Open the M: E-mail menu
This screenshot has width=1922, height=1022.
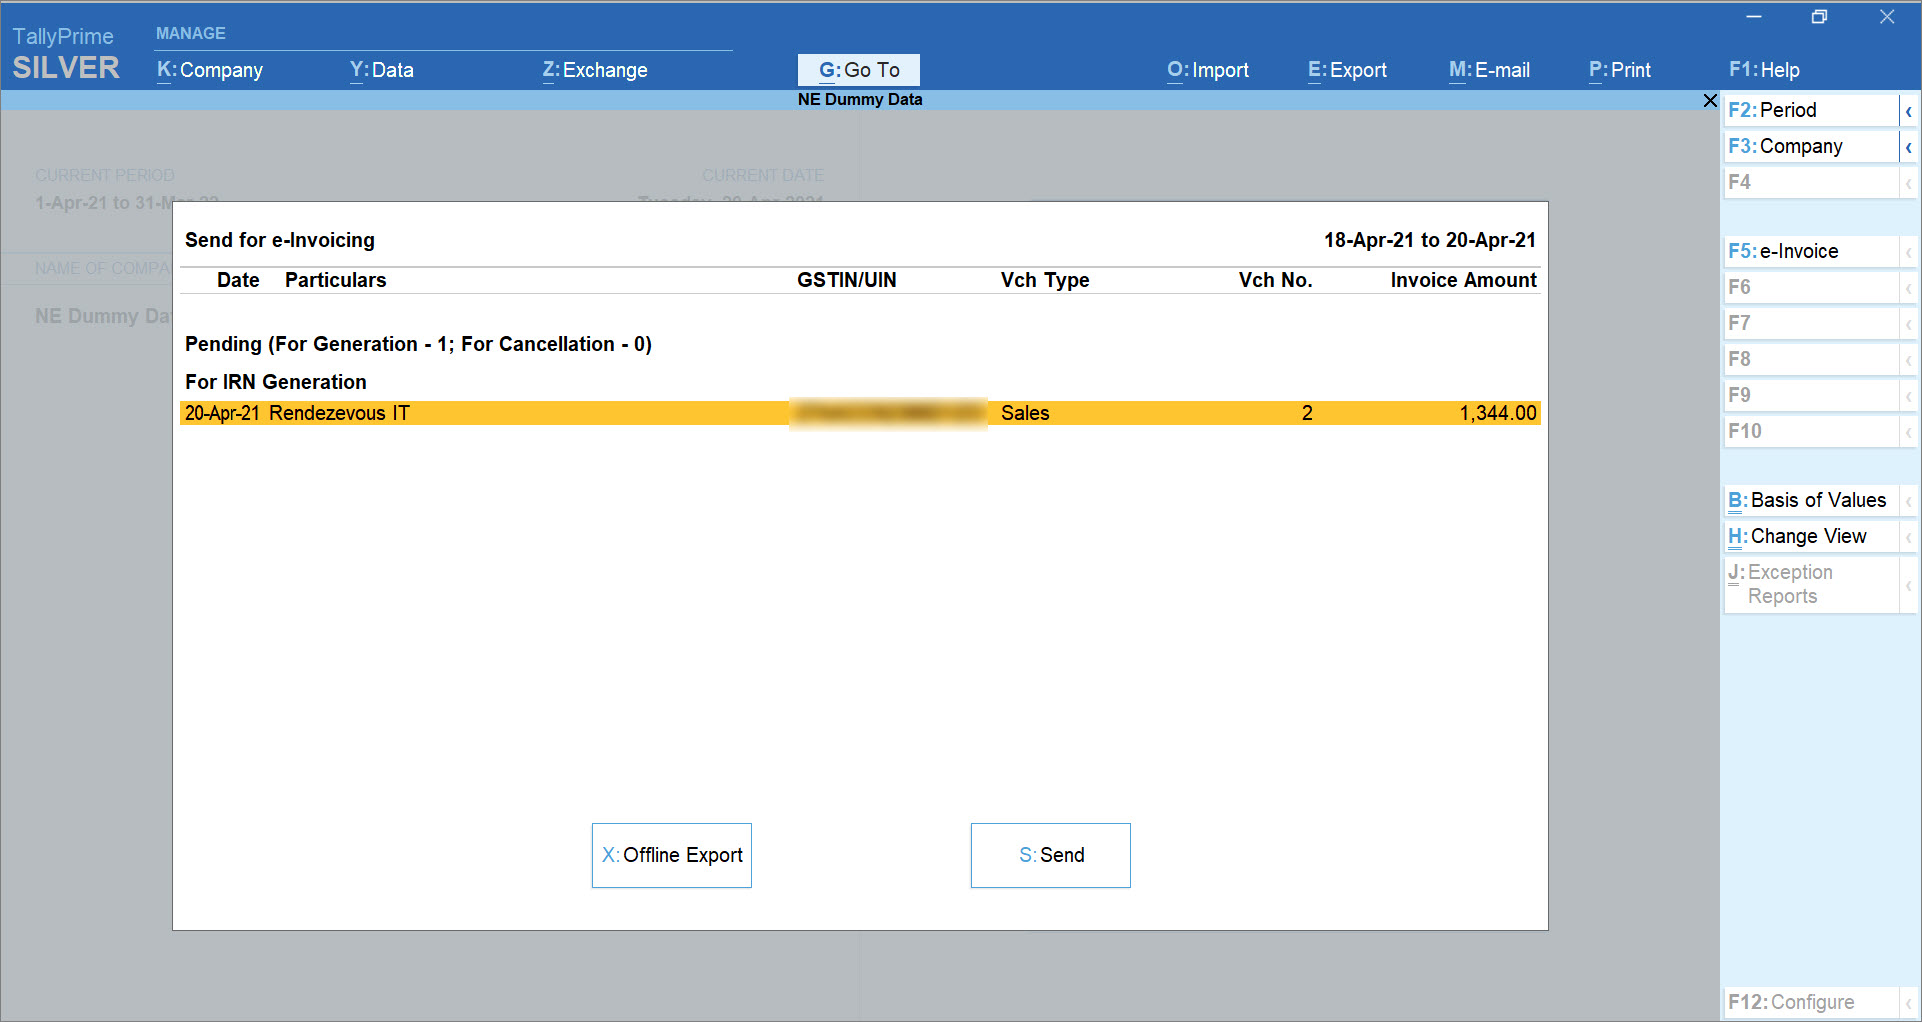[1489, 70]
